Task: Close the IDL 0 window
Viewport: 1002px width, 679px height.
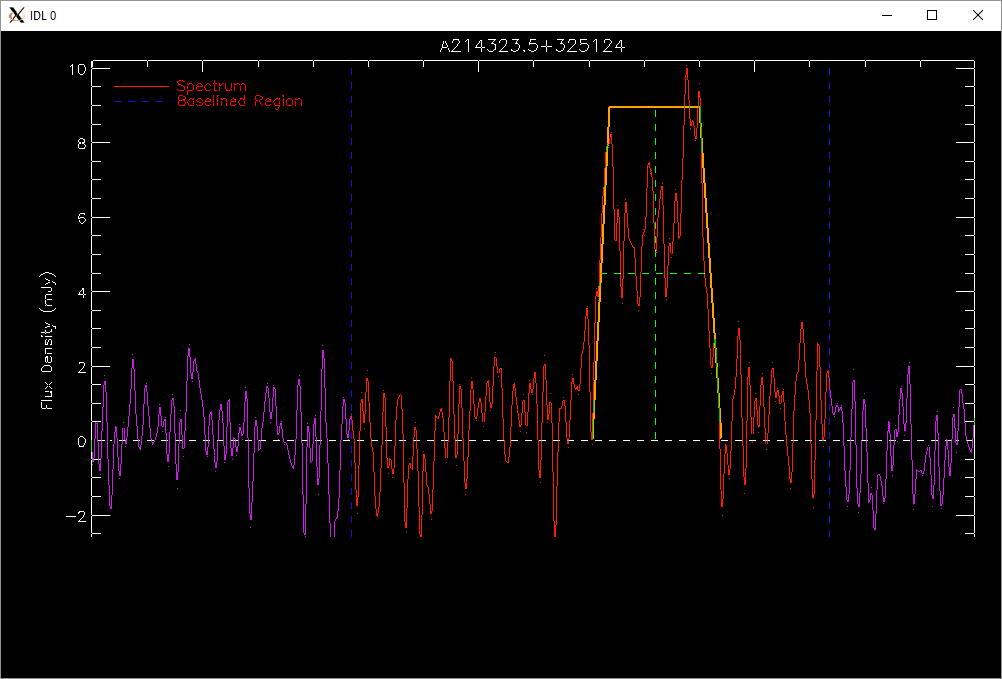Action: [x=977, y=15]
